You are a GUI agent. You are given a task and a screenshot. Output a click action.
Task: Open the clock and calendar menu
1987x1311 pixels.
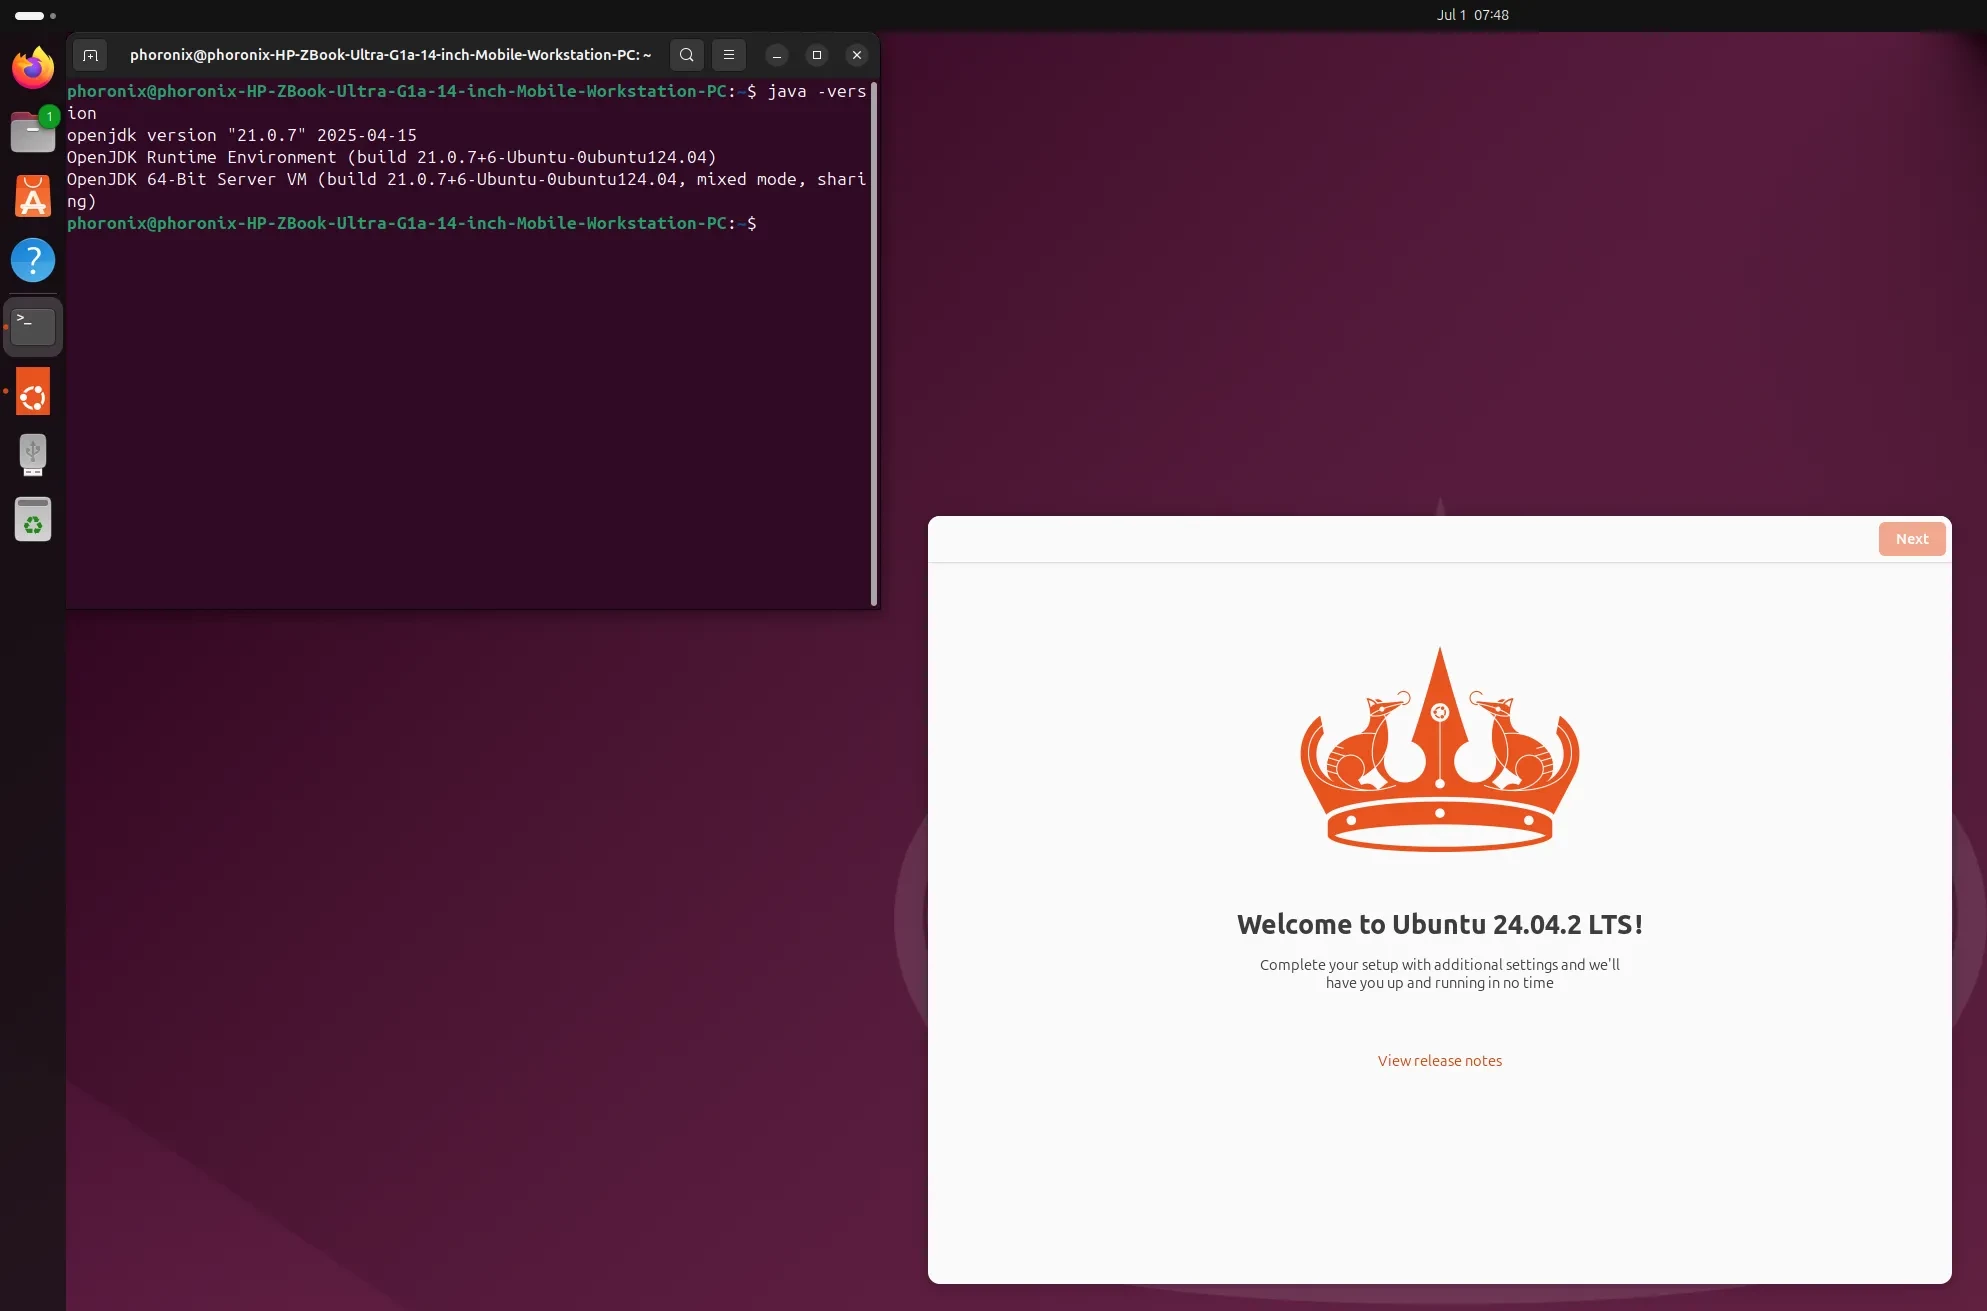pos(1472,15)
